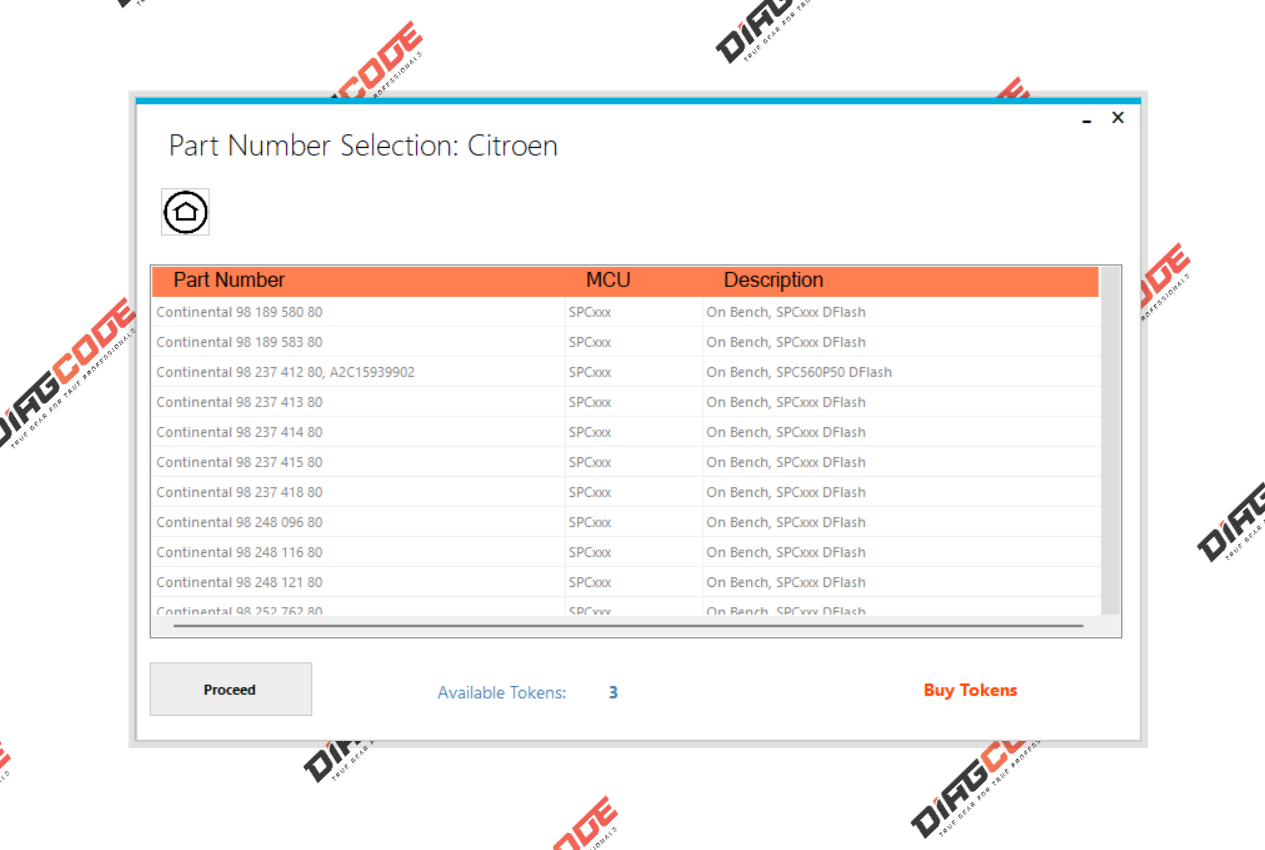Click the token count 3

[x=613, y=692]
